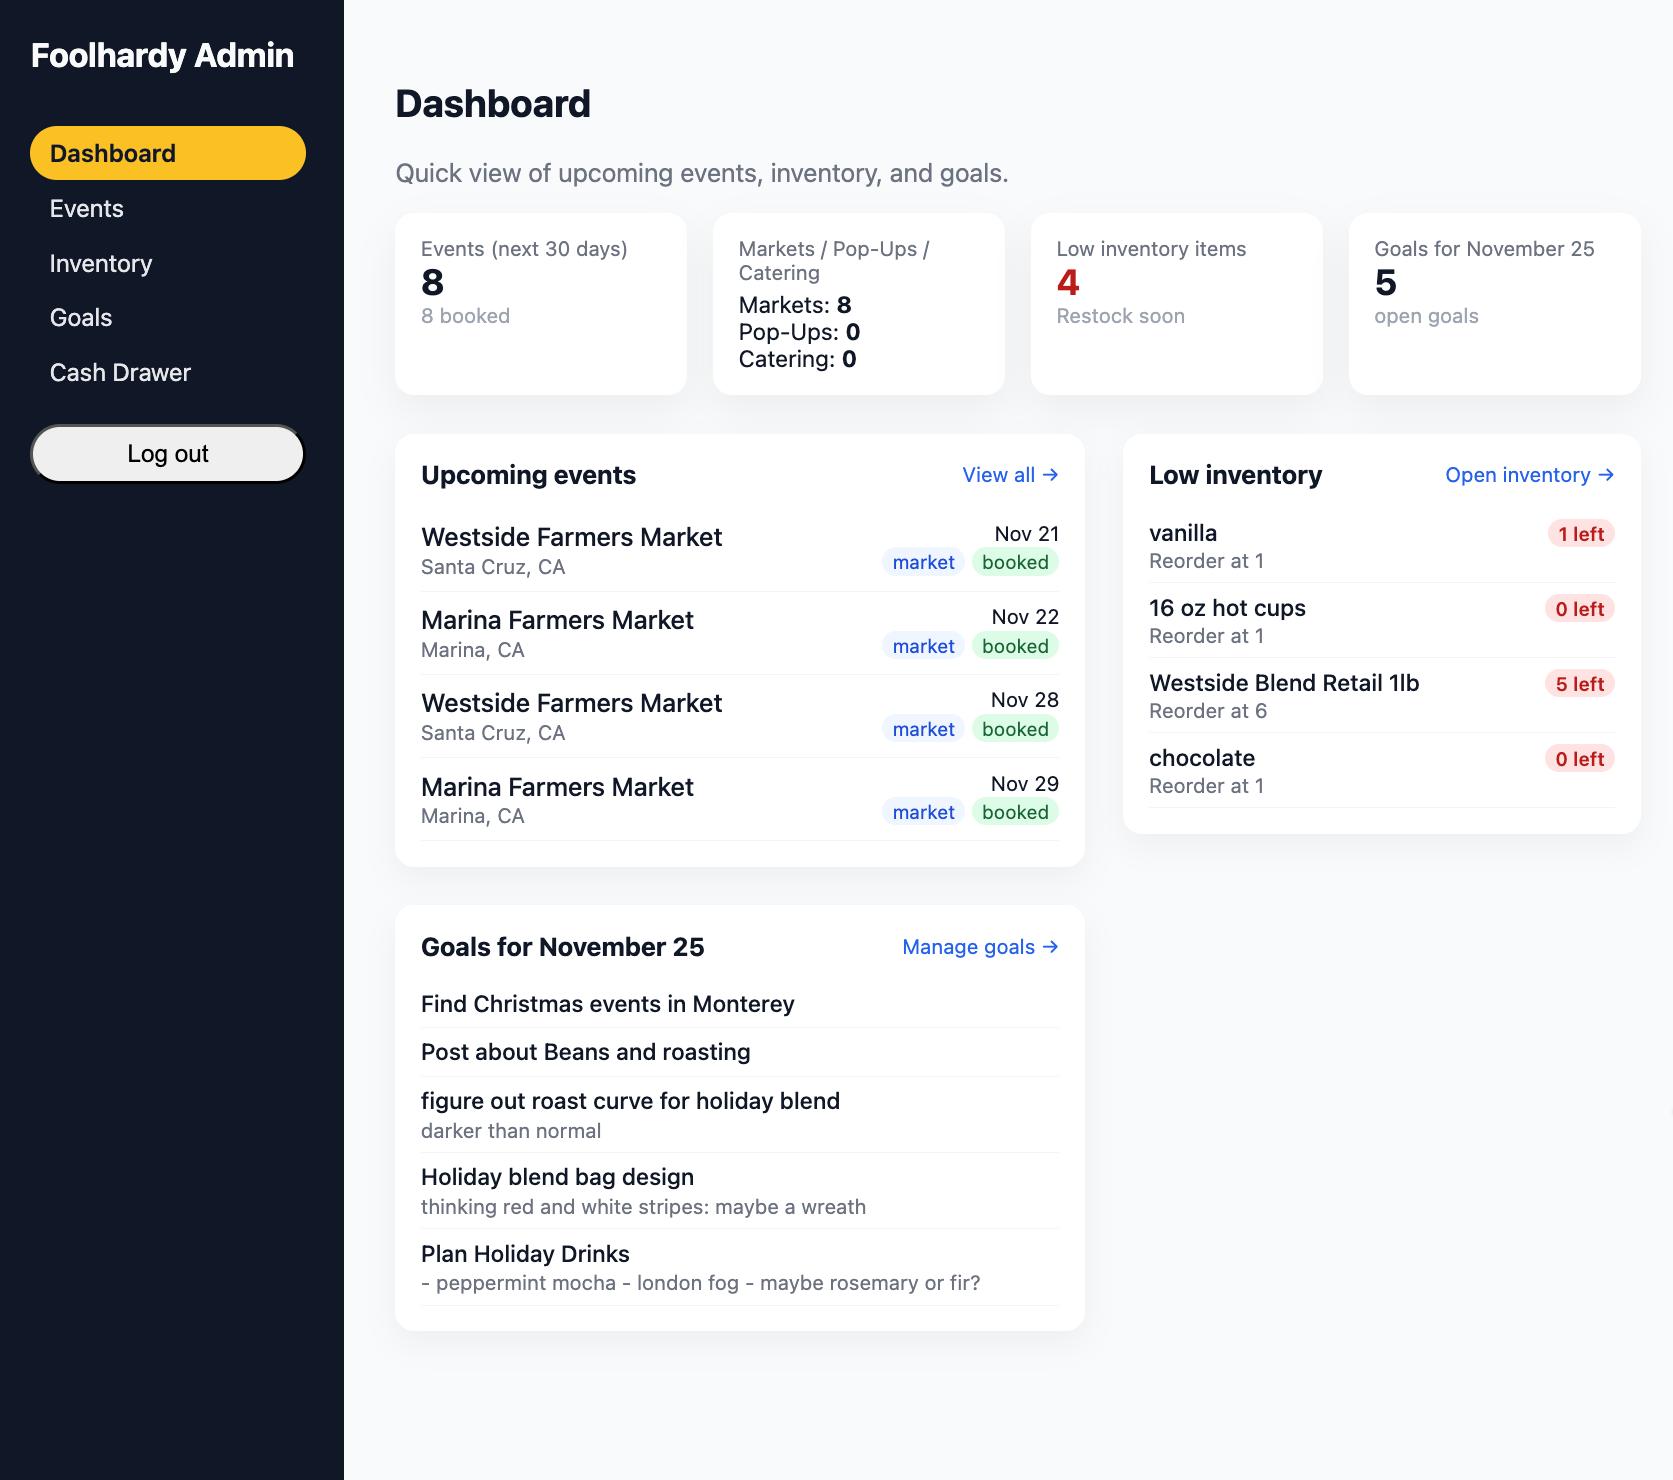The height and width of the screenshot is (1480, 1673).
Task: Open the Inventory sidebar item
Action: click(x=100, y=263)
